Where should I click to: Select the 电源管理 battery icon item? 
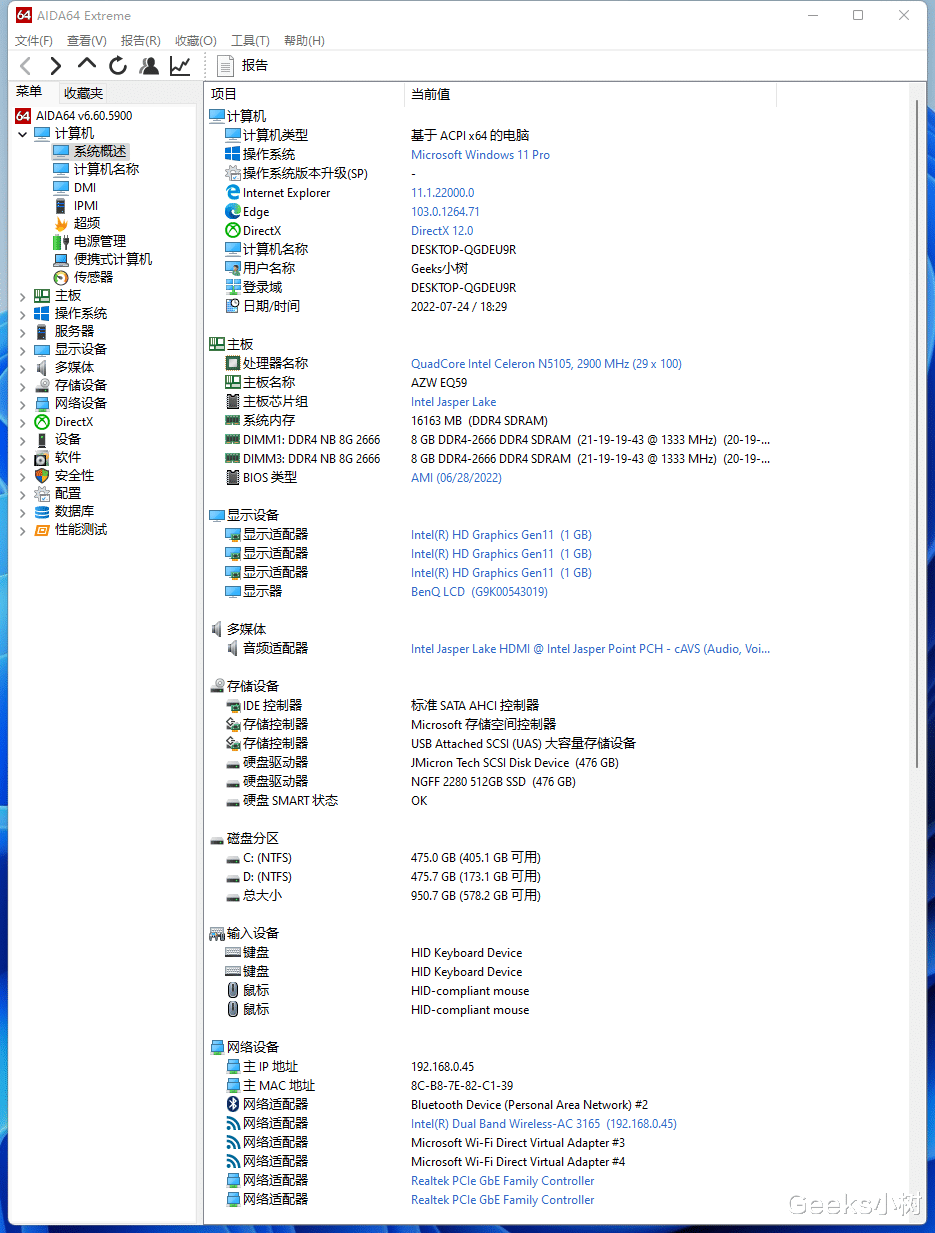click(x=61, y=242)
